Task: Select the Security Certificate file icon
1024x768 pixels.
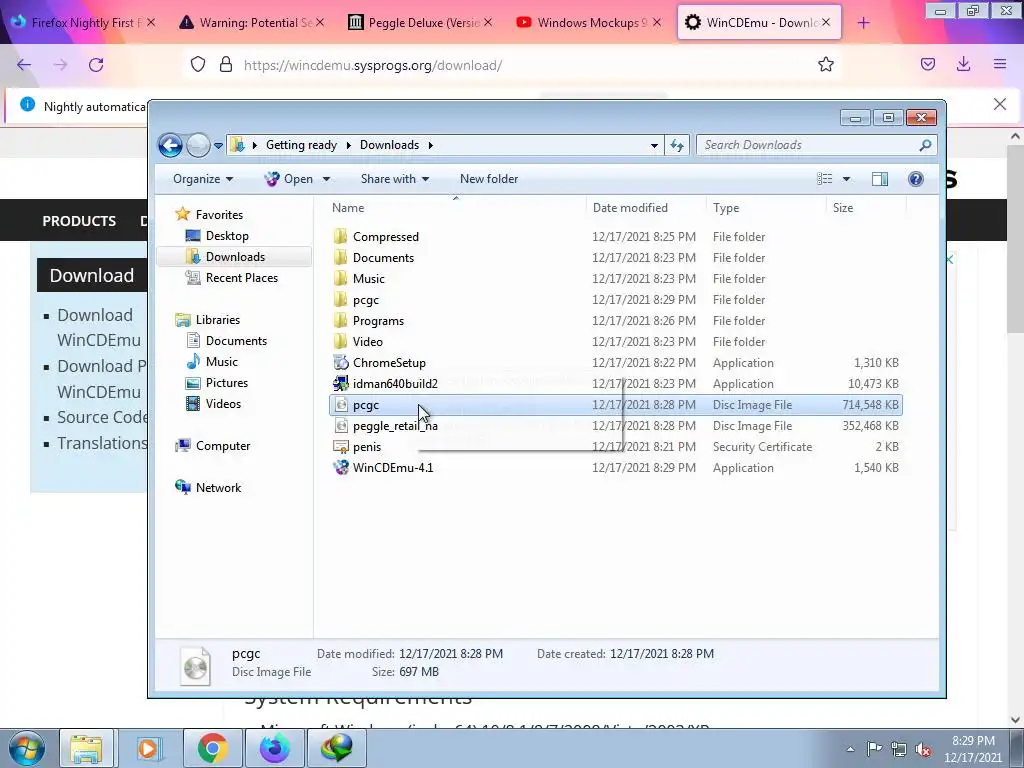Action: coord(340,447)
